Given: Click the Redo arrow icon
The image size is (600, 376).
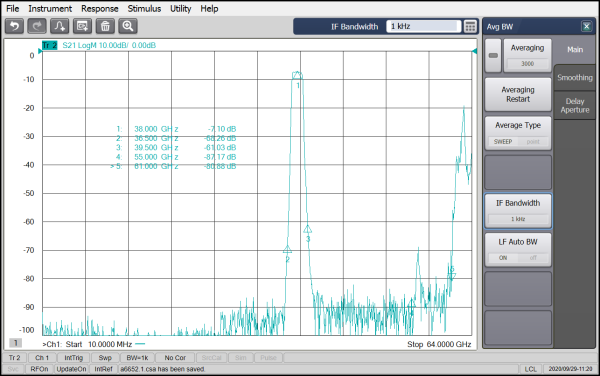Looking at the screenshot, I should (x=37, y=26).
